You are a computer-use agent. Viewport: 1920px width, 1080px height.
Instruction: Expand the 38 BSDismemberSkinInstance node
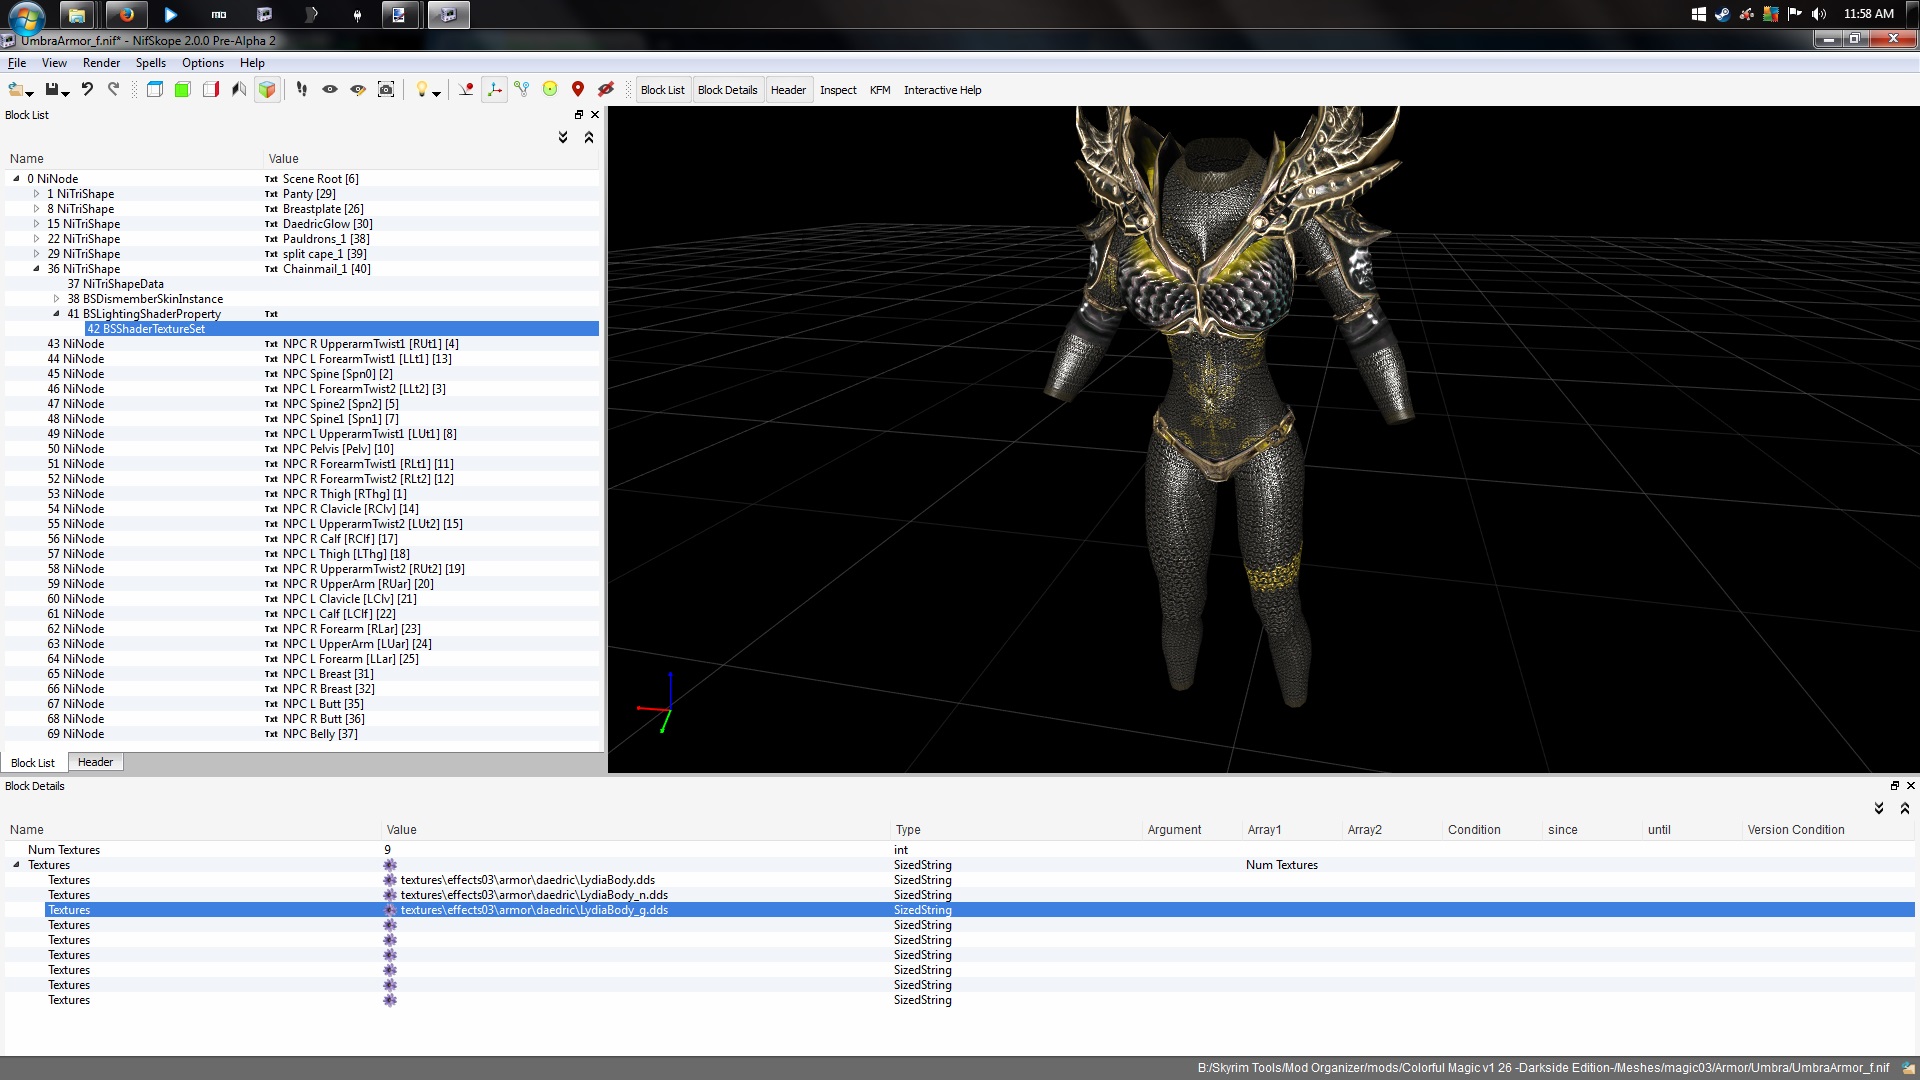(57, 299)
